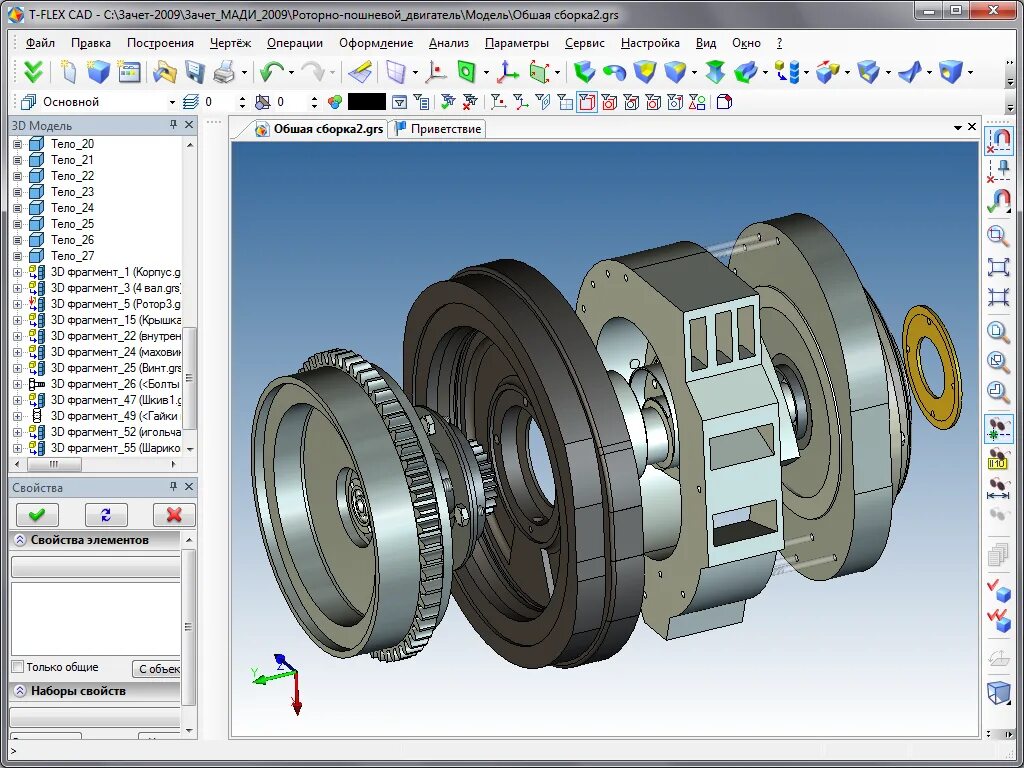
Task: Open the undo history dropdown arrow
Action: (x=291, y=72)
